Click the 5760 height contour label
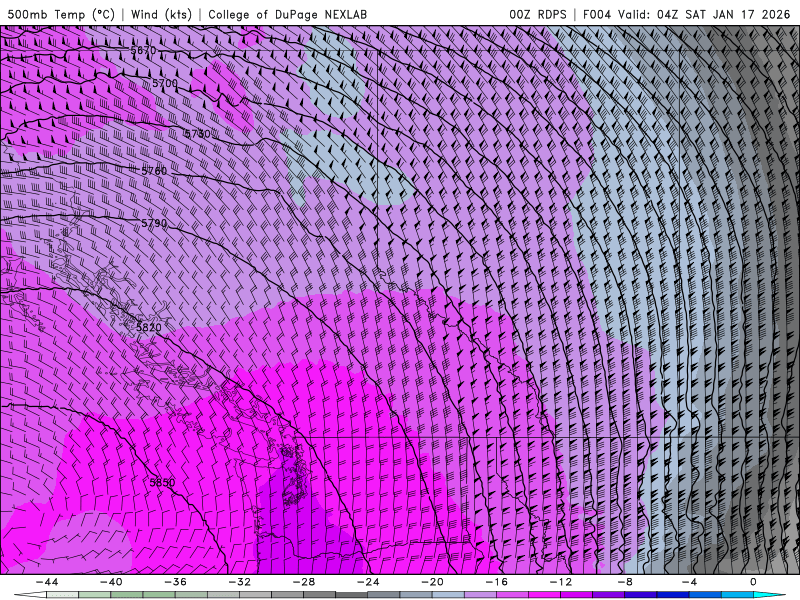 (154, 171)
